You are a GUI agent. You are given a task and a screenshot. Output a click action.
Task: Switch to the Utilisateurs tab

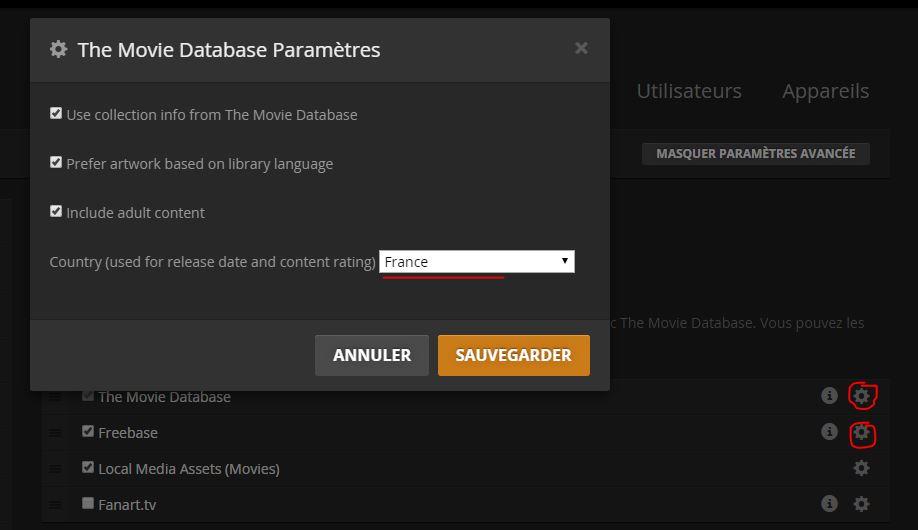(689, 91)
